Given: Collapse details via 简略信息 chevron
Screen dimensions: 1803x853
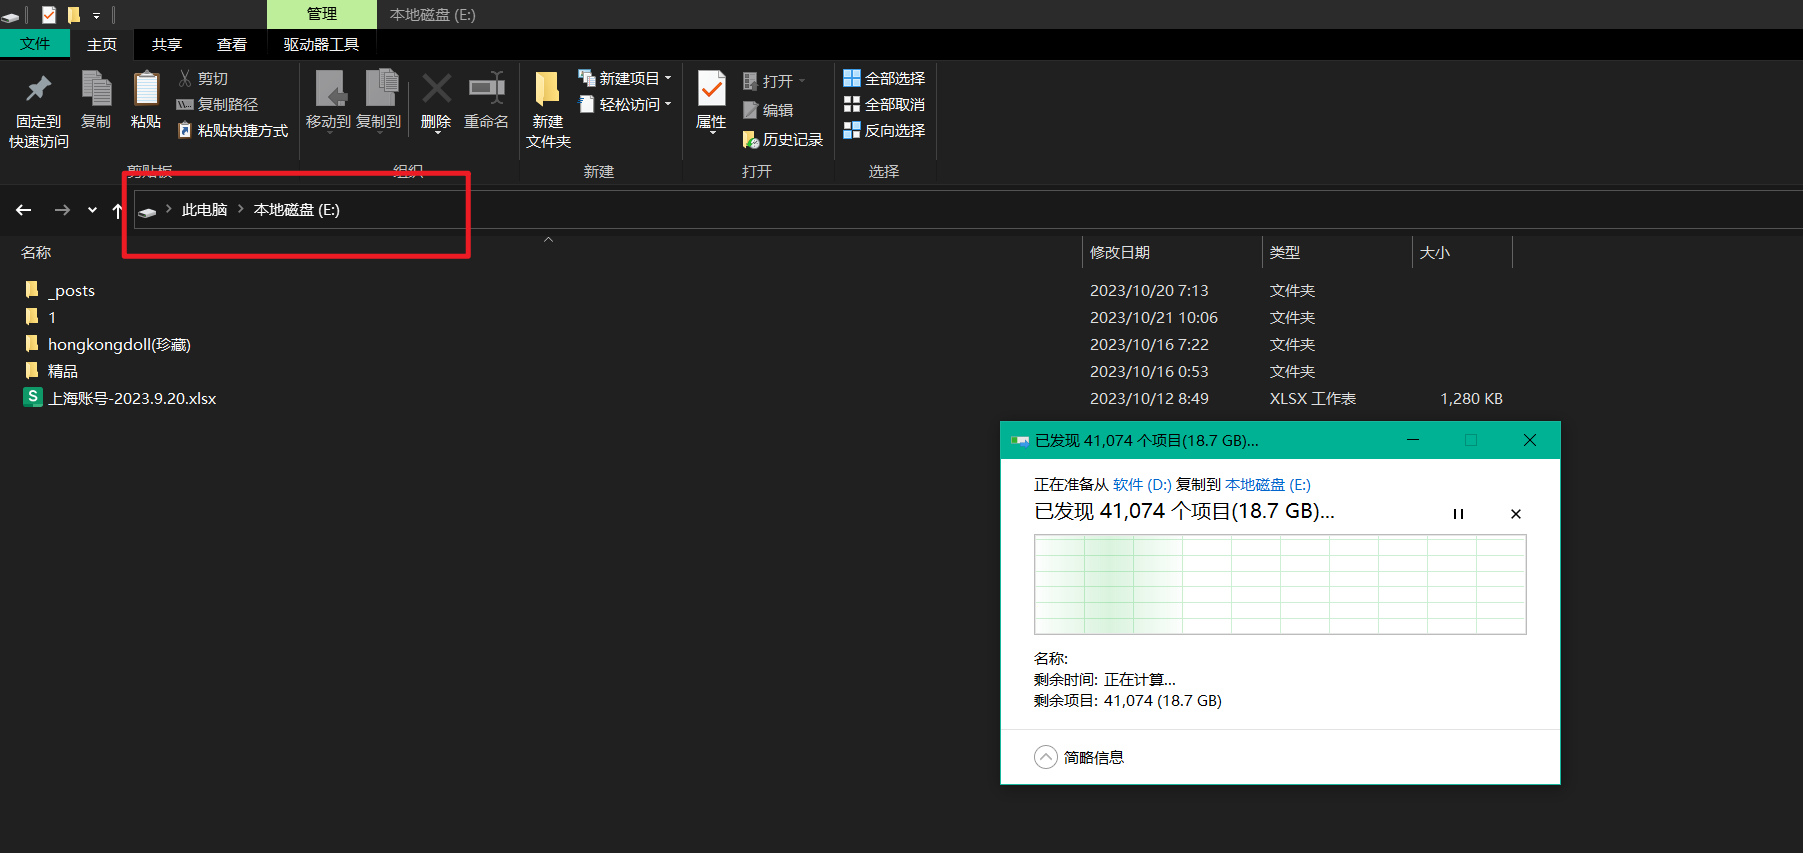Looking at the screenshot, I should click(x=1045, y=757).
